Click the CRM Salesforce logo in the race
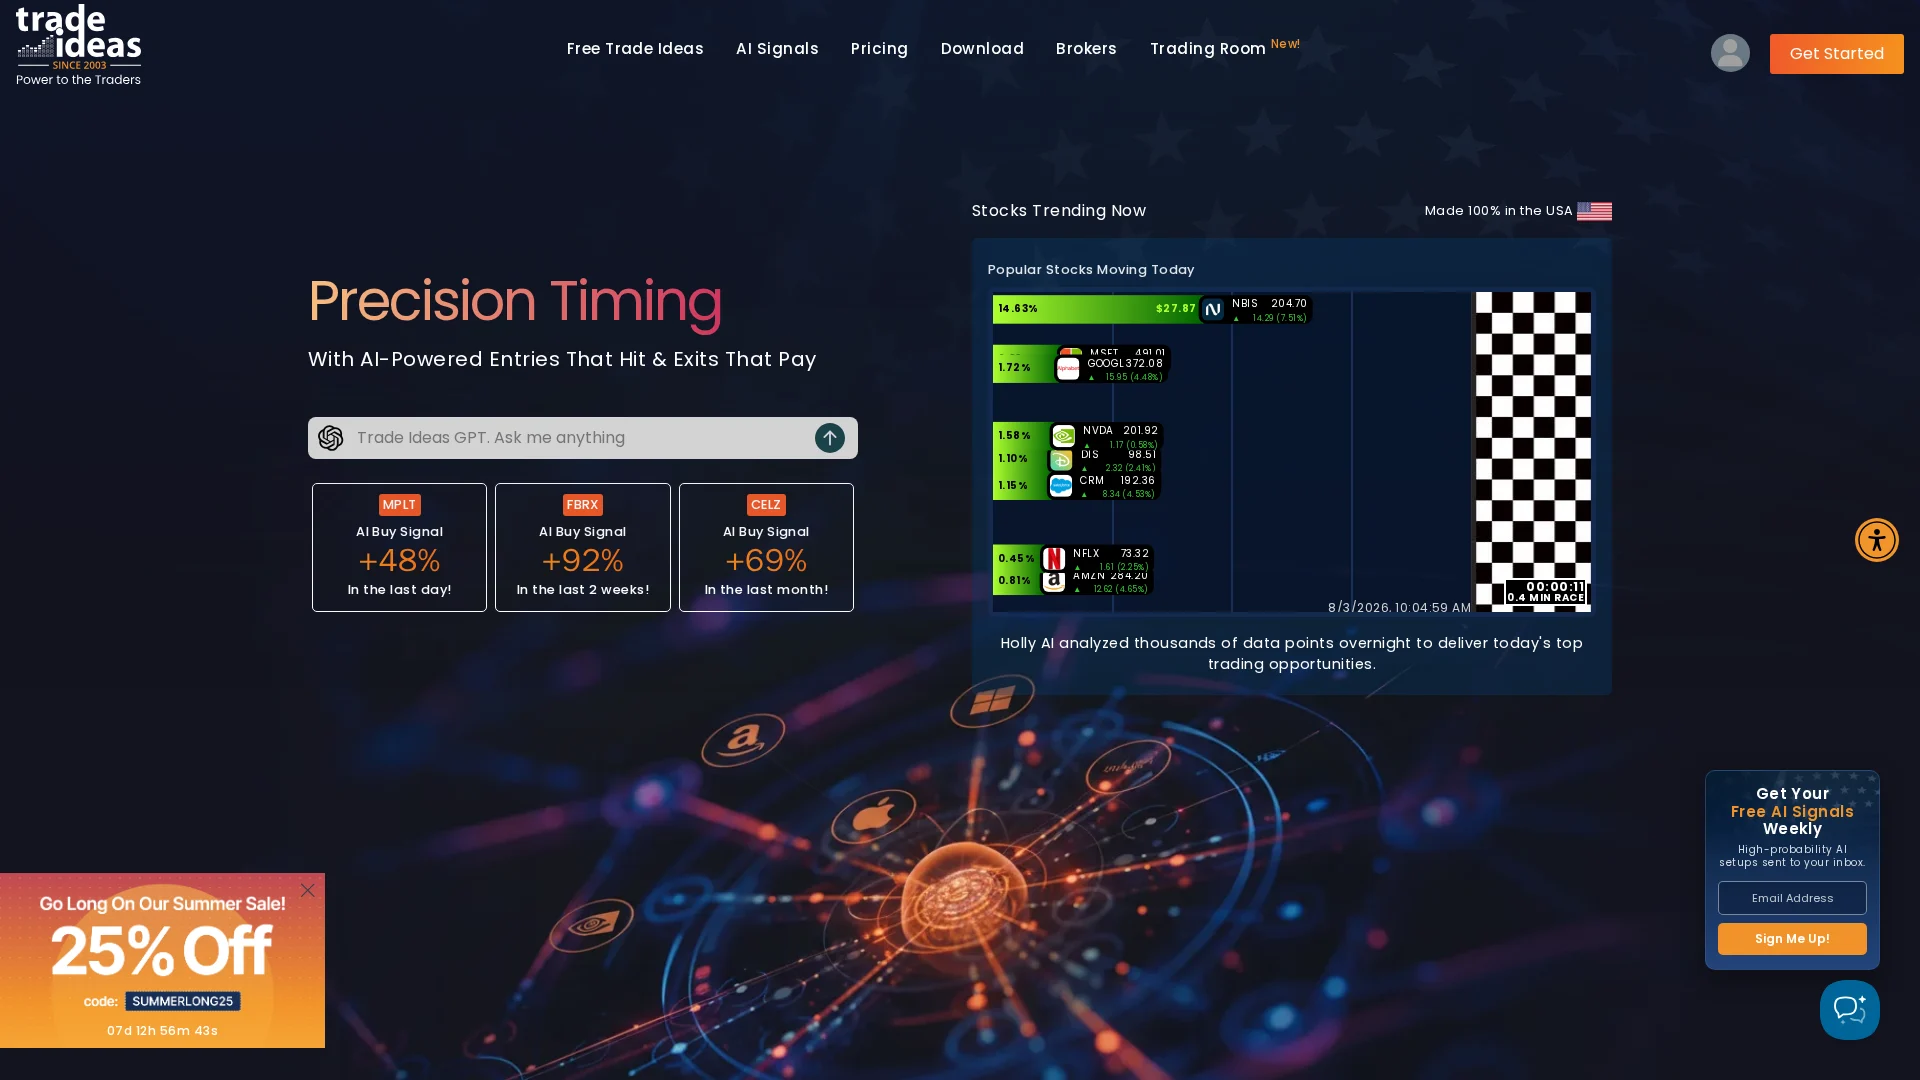The image size is (1920, 1080). pyautogui.click(x=1061, y=486)
